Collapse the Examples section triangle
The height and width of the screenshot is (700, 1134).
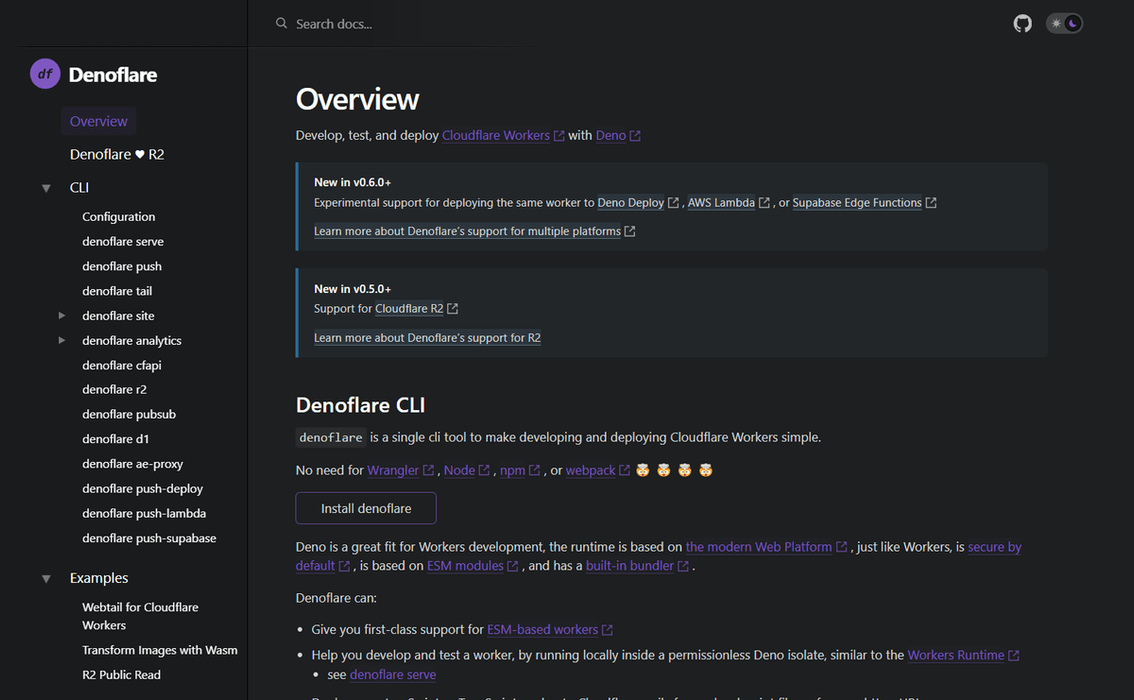[46, 579]
